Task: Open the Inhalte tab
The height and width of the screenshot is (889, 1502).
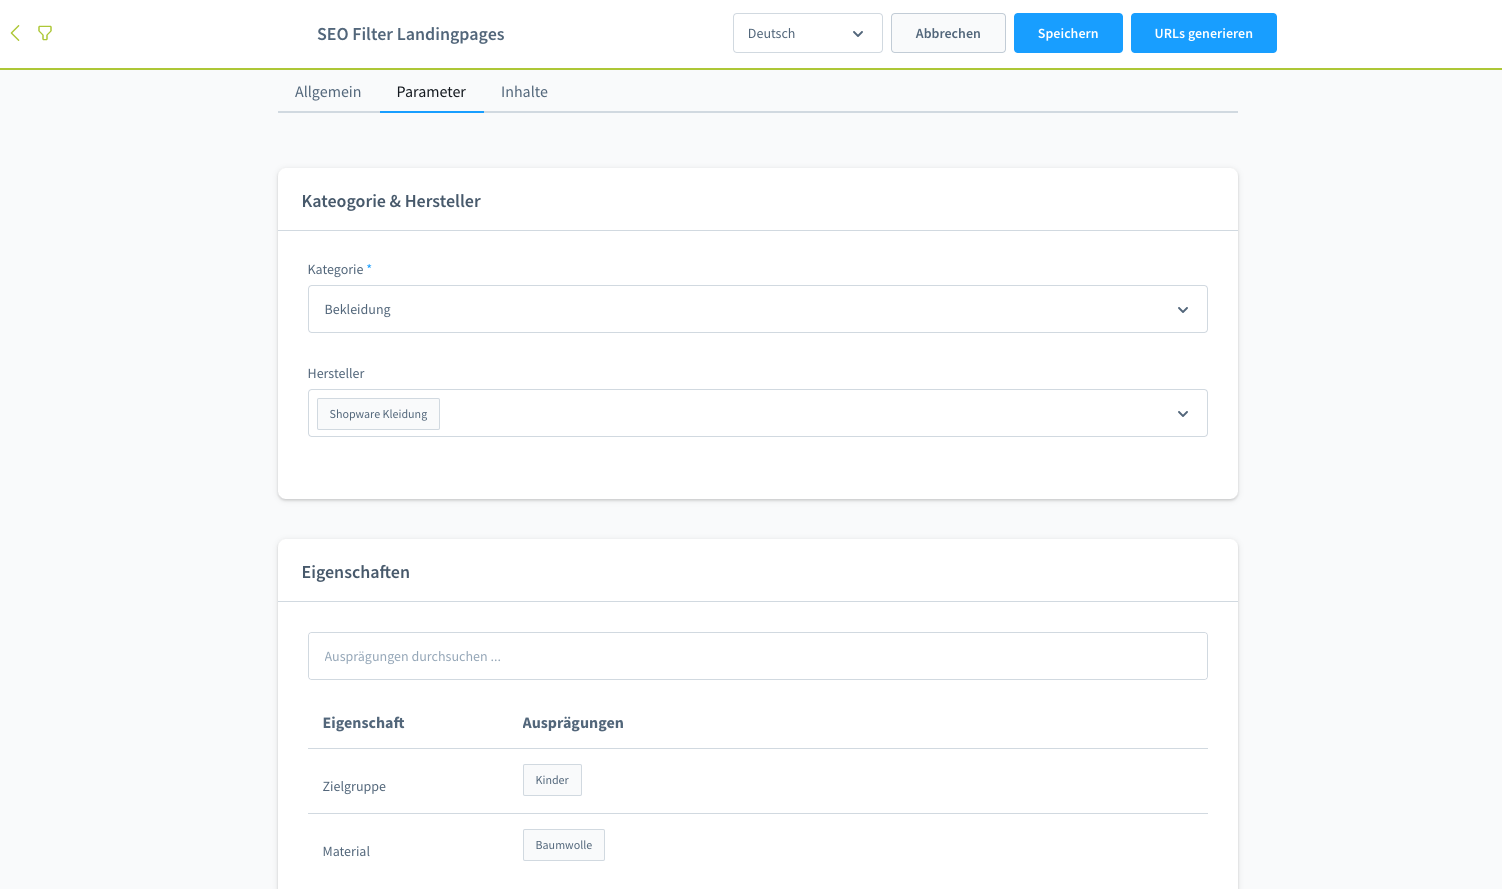Action: pos(524,92)
